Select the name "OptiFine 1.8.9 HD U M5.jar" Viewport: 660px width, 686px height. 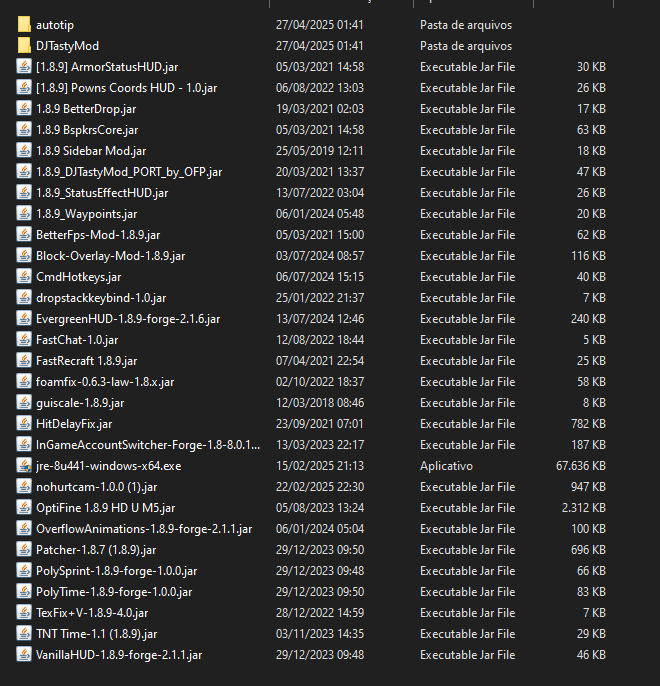(x=105, y=508)
